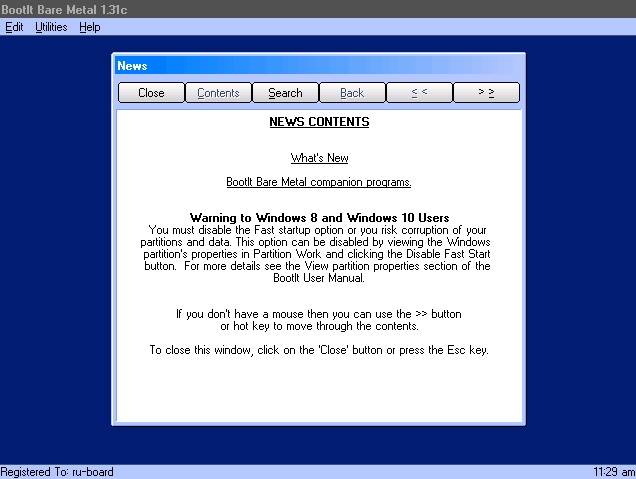Click the 11:29 am clock in status bar

click(614, 472)
